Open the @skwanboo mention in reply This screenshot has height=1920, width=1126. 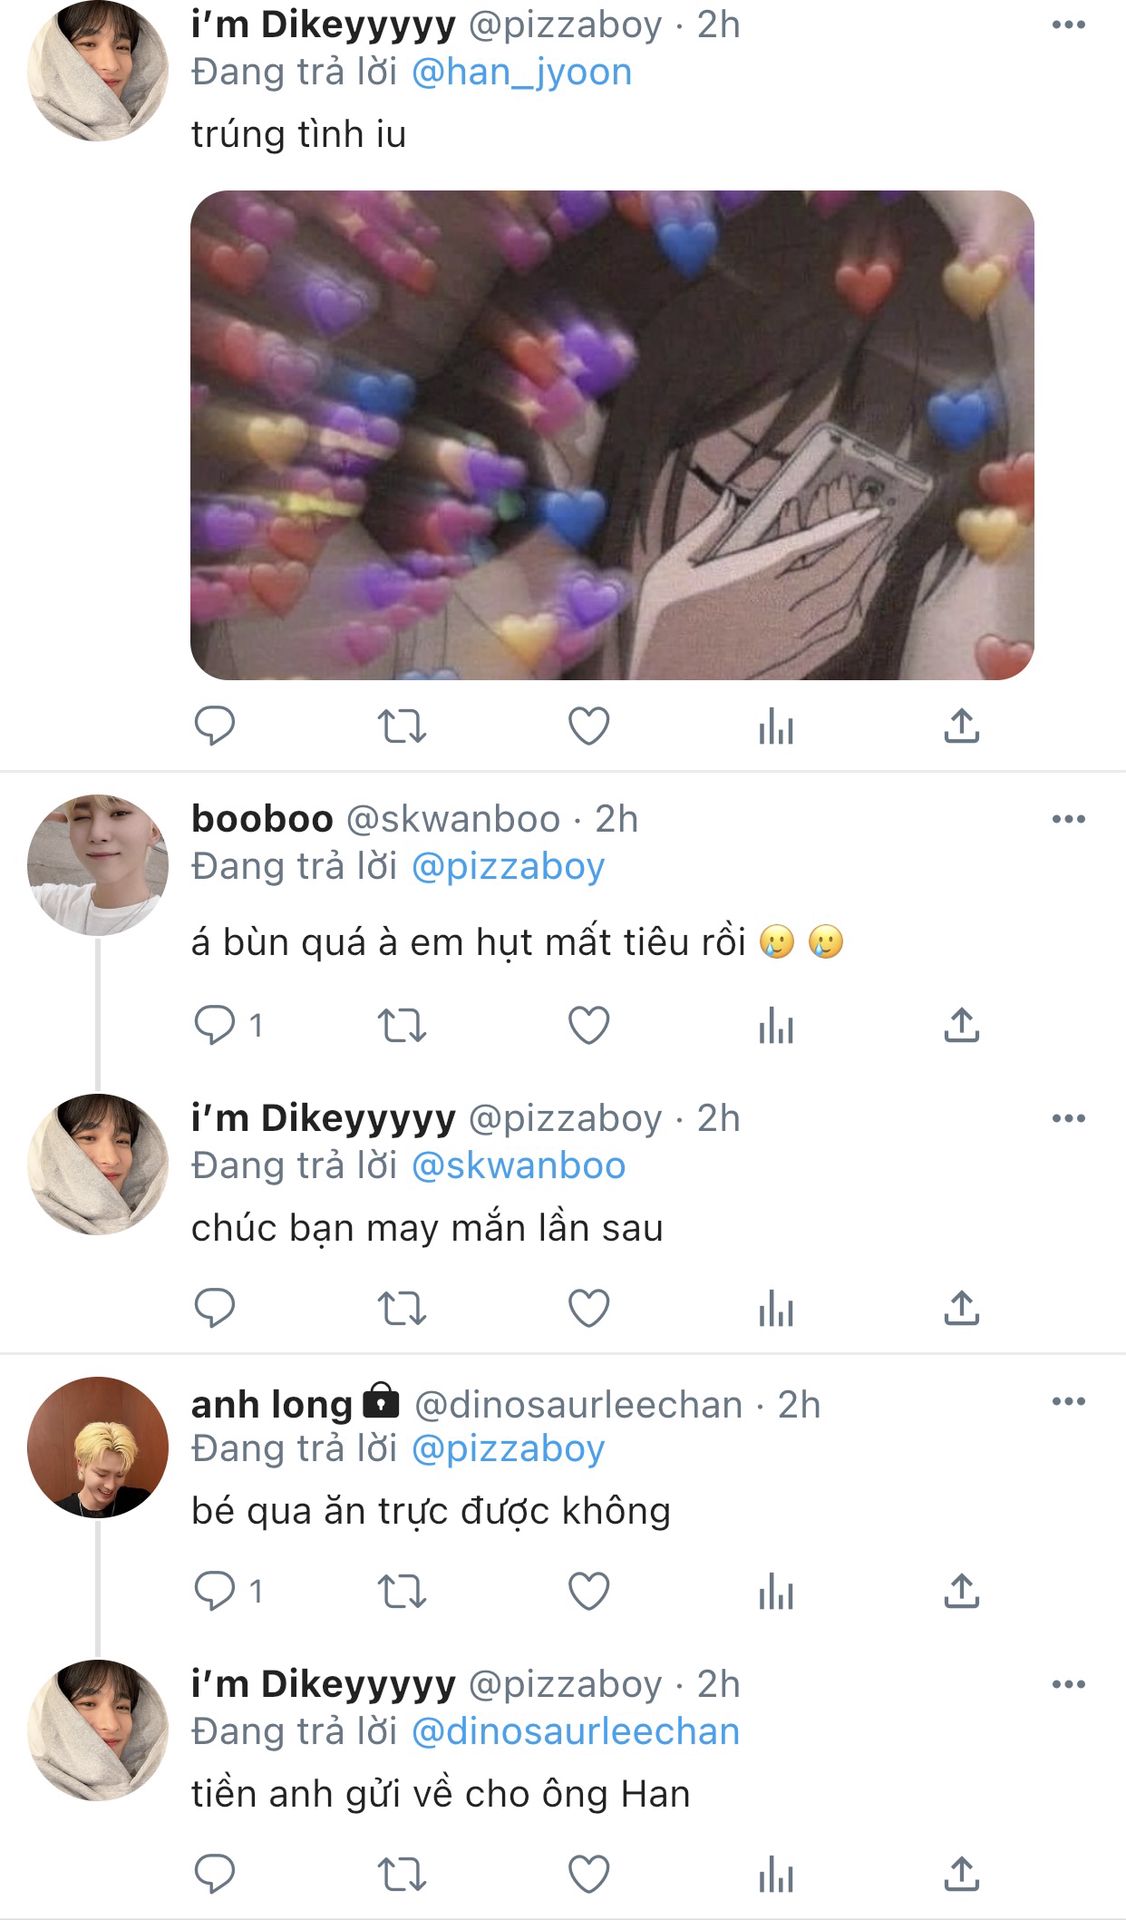click(518, 1165)
